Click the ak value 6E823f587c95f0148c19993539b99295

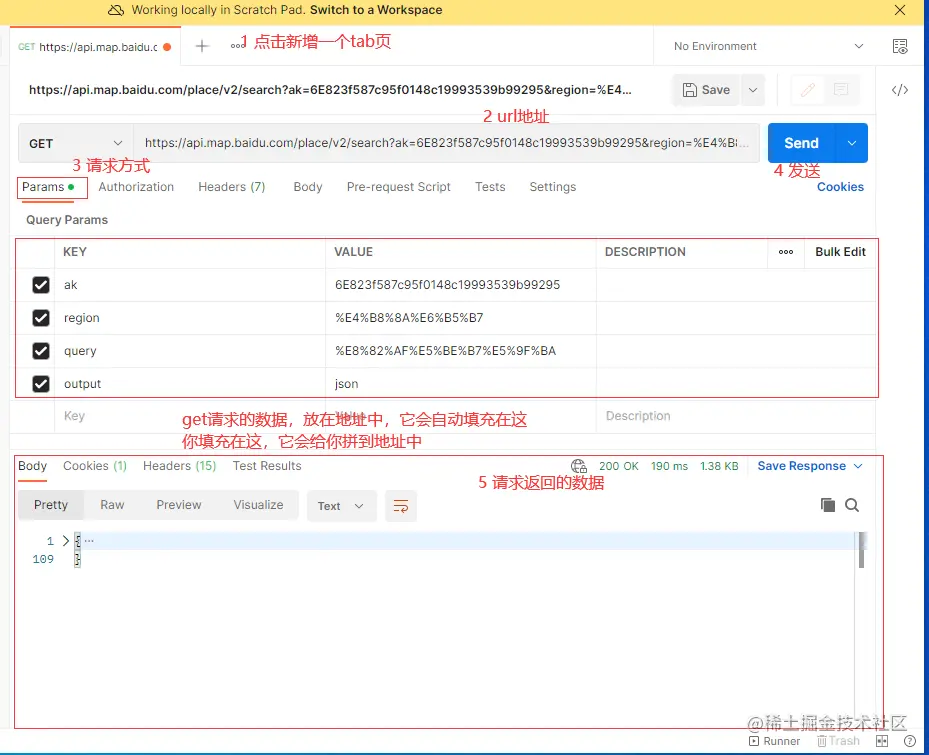(447, 285)
